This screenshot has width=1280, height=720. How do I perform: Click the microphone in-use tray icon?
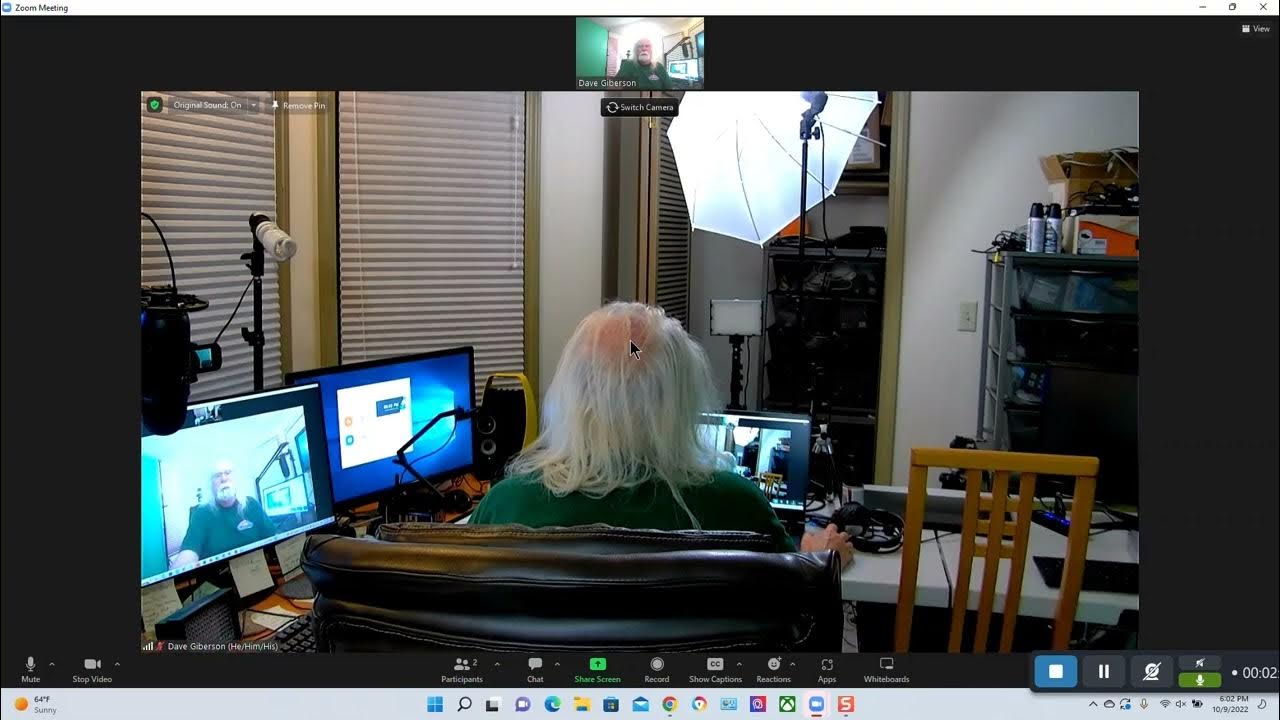(x=1144, y=704)
